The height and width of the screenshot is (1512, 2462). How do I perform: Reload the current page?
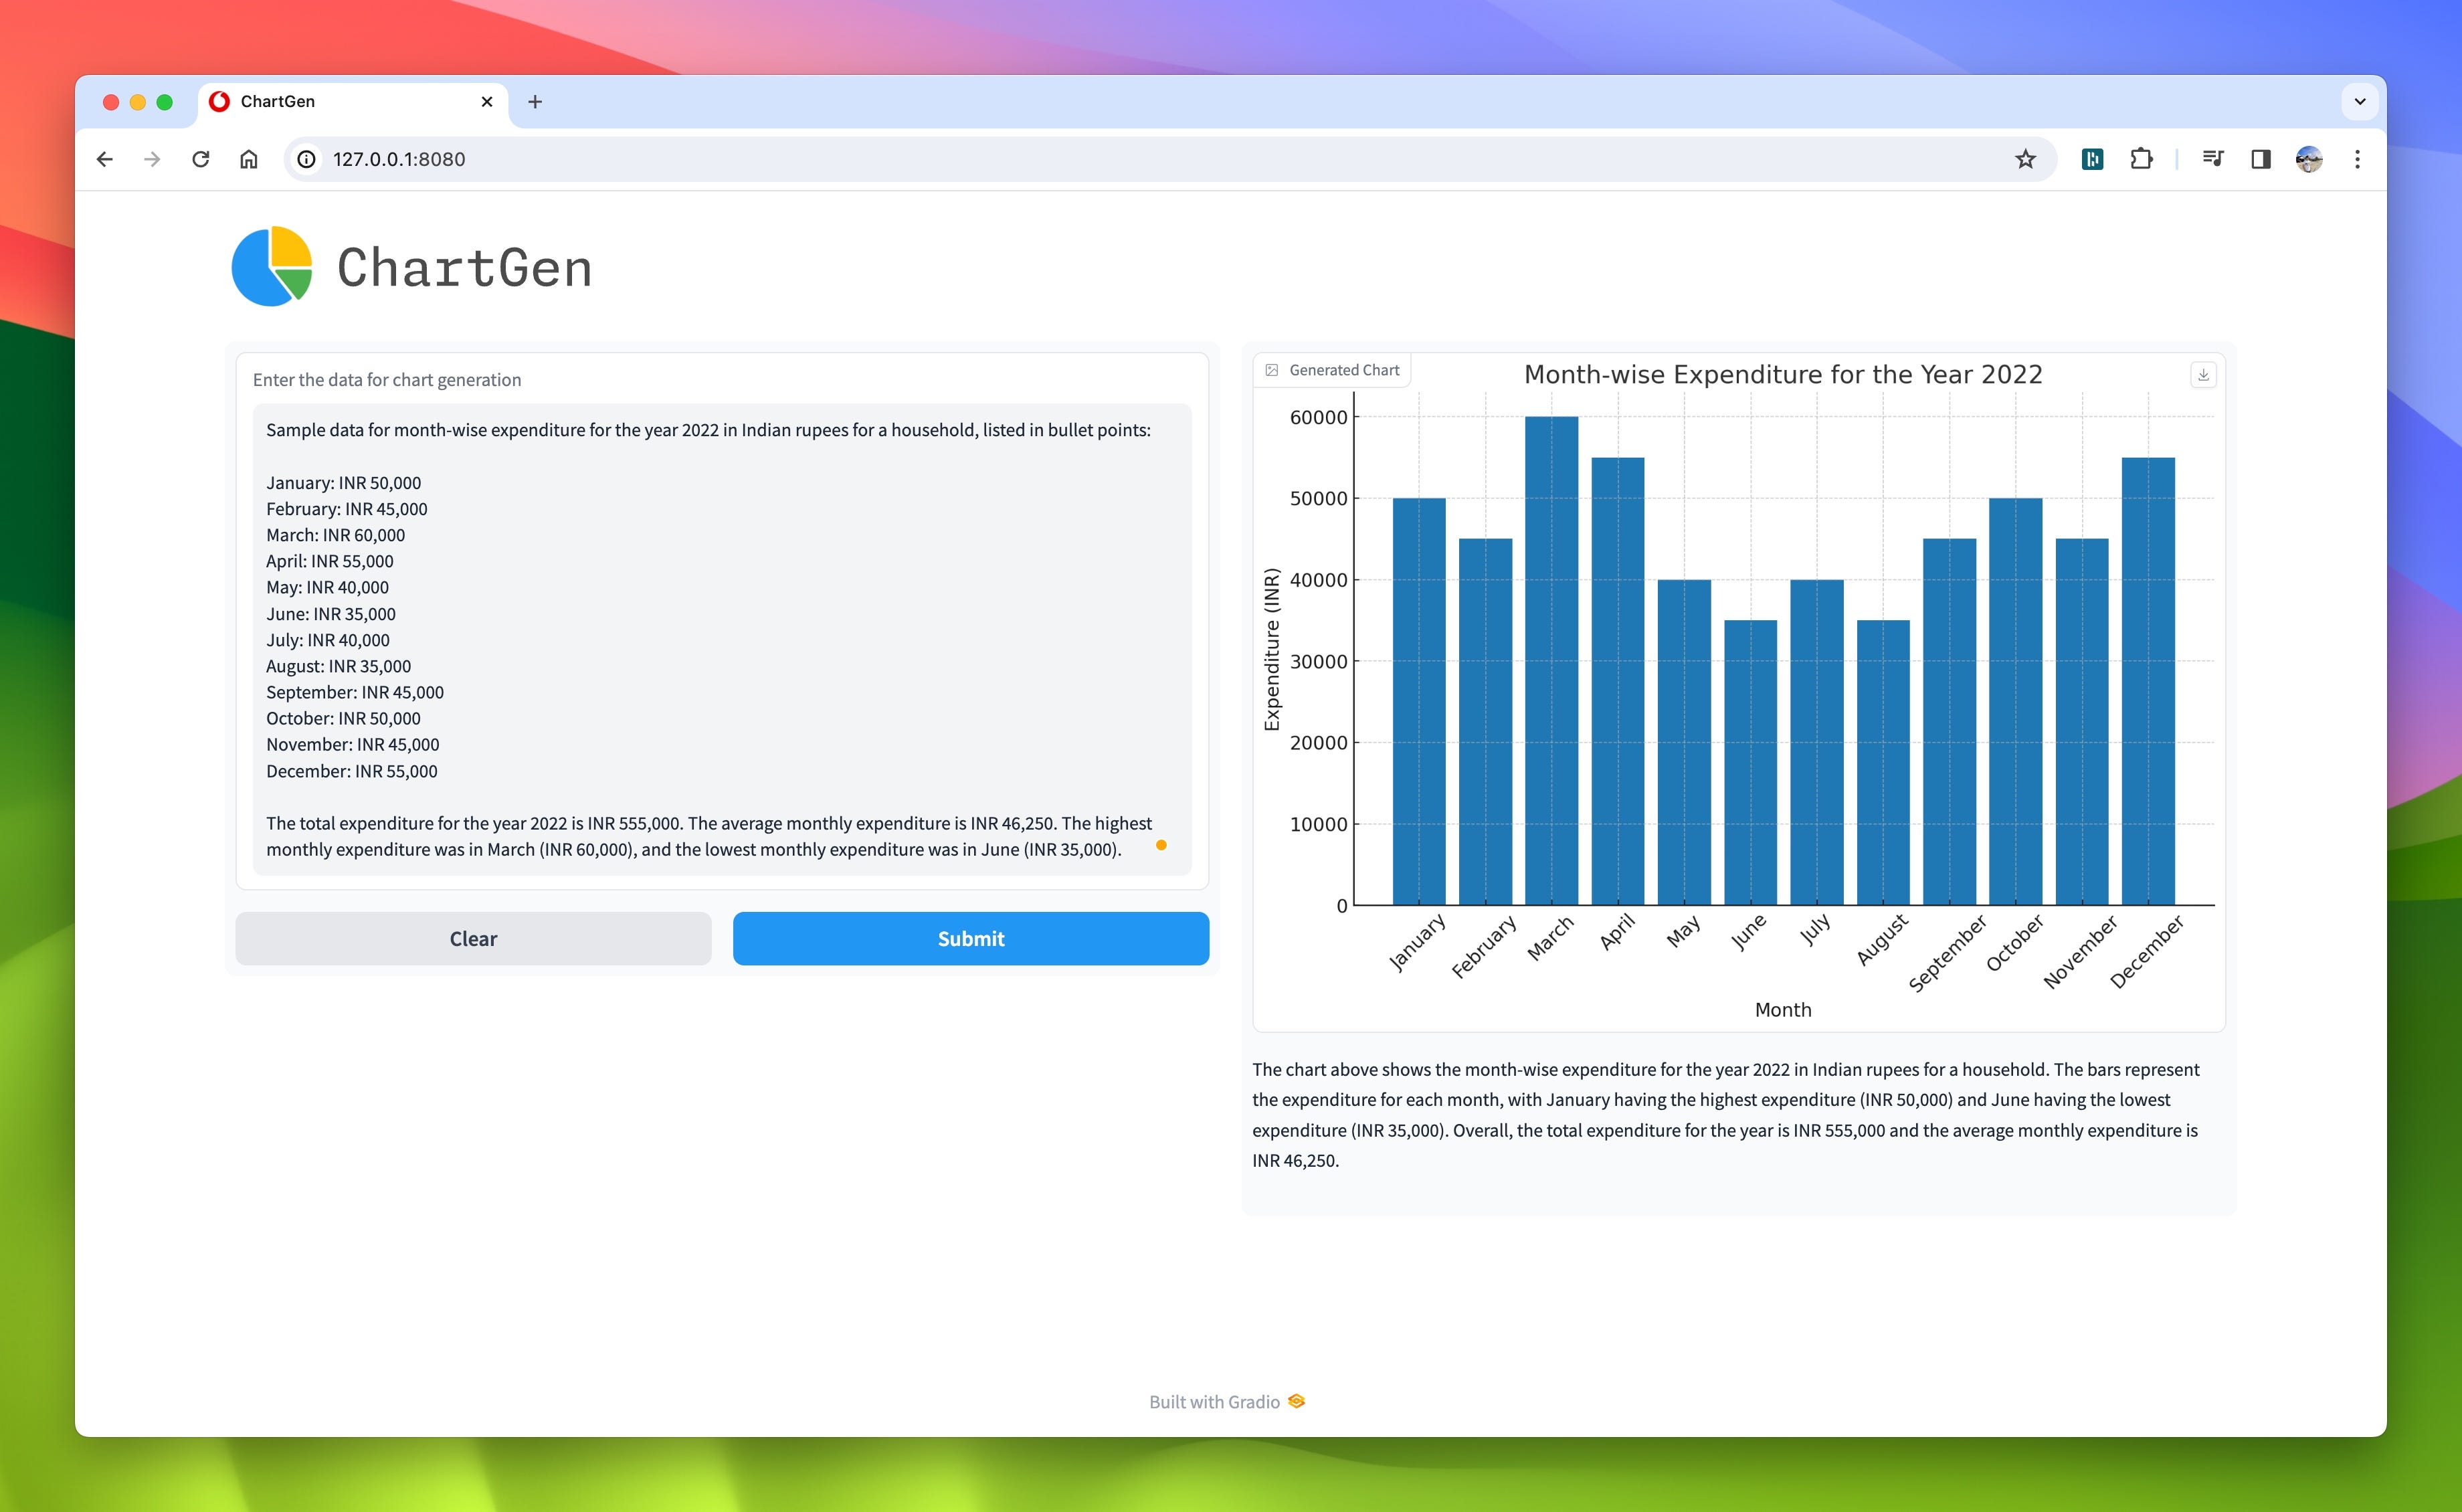[200, 159]
